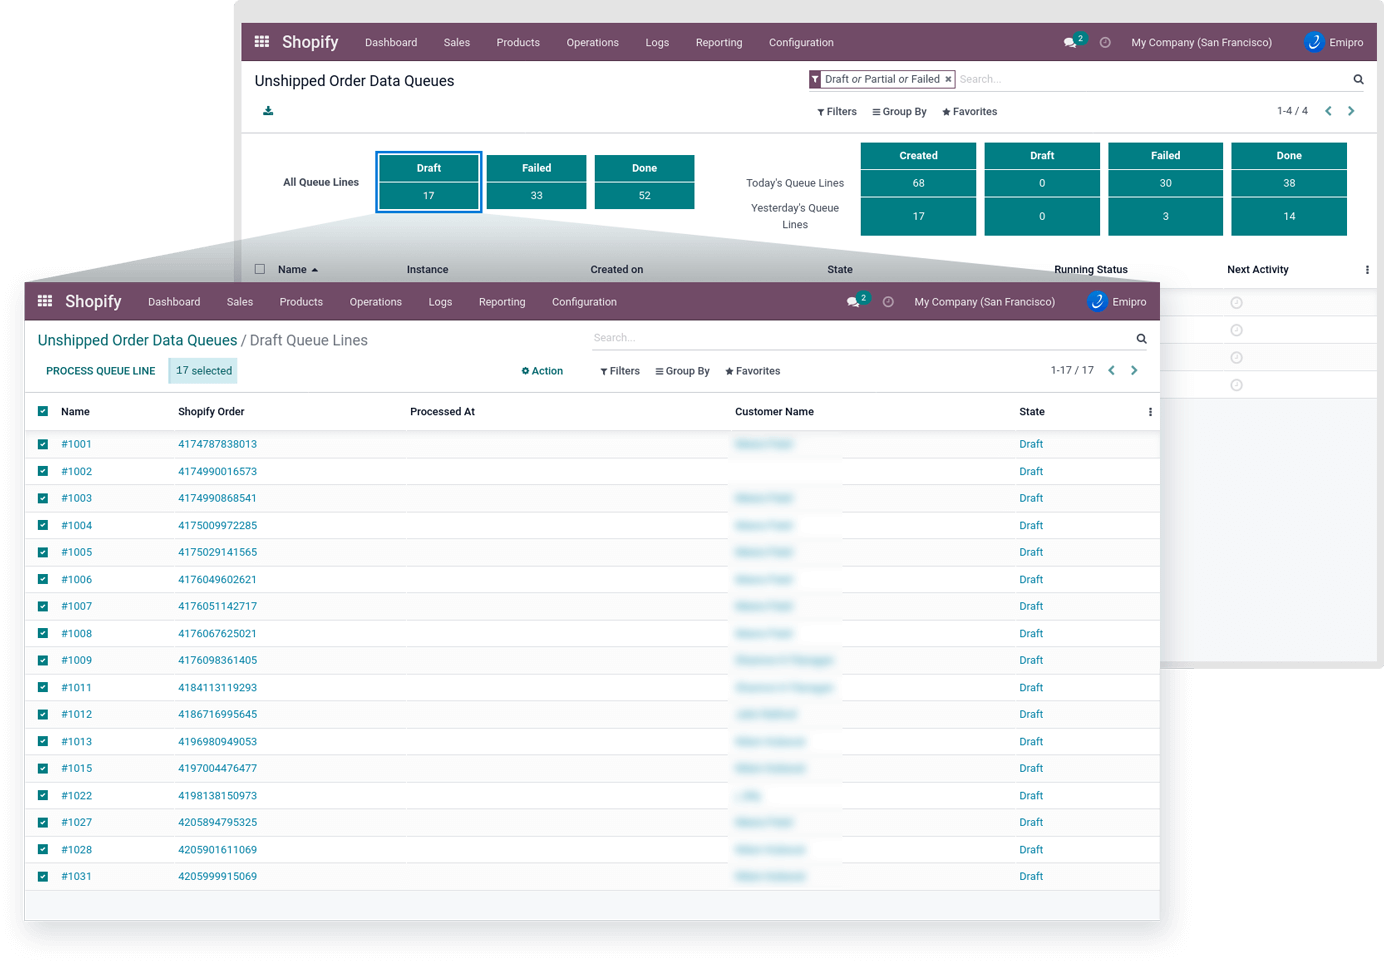Viewport: 1384px width, 961px height.
Task: Click first Next Activity clock icon
Action: point(1236,303)
